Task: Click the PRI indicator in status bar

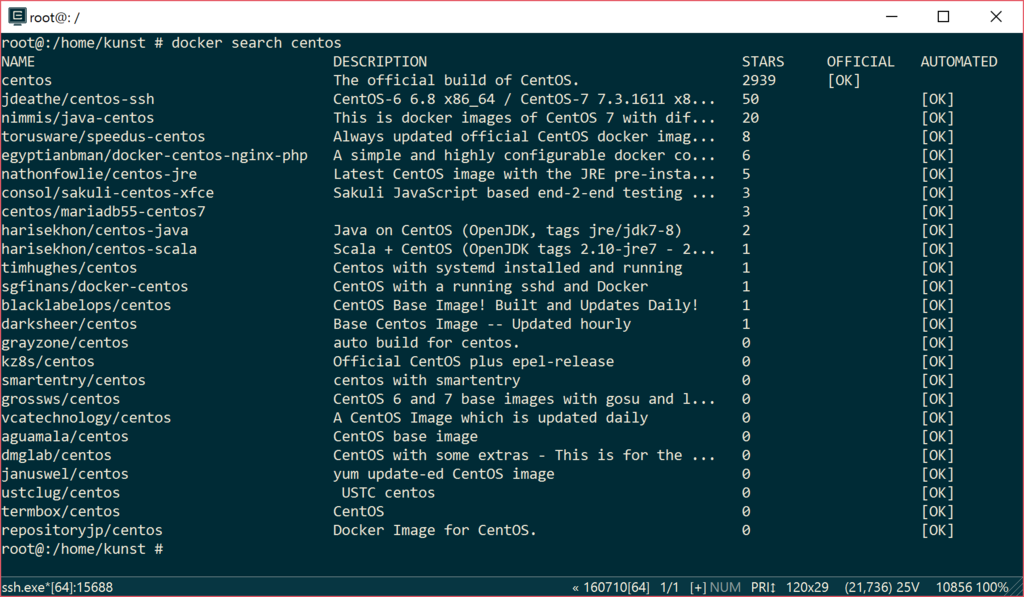Action: (763, 587)
